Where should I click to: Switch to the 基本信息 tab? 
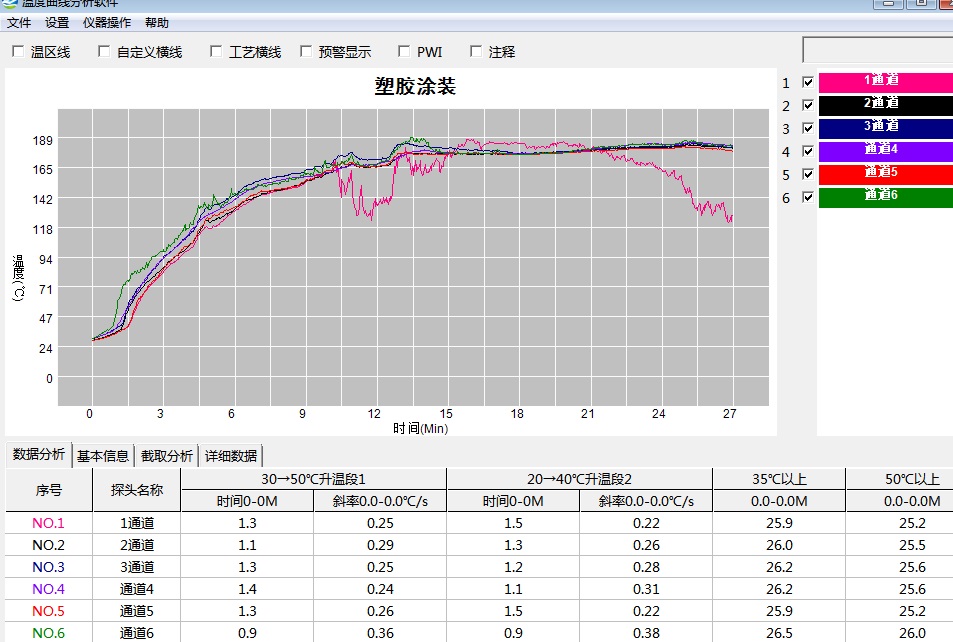(x=103, y=456)
